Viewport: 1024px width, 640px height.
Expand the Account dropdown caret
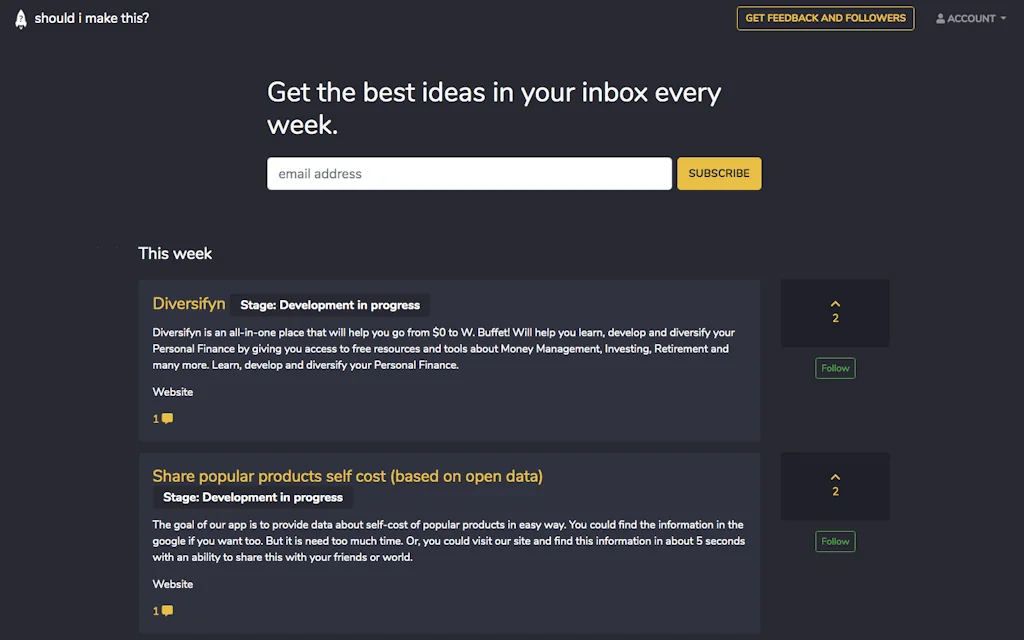pos(1003,19)
